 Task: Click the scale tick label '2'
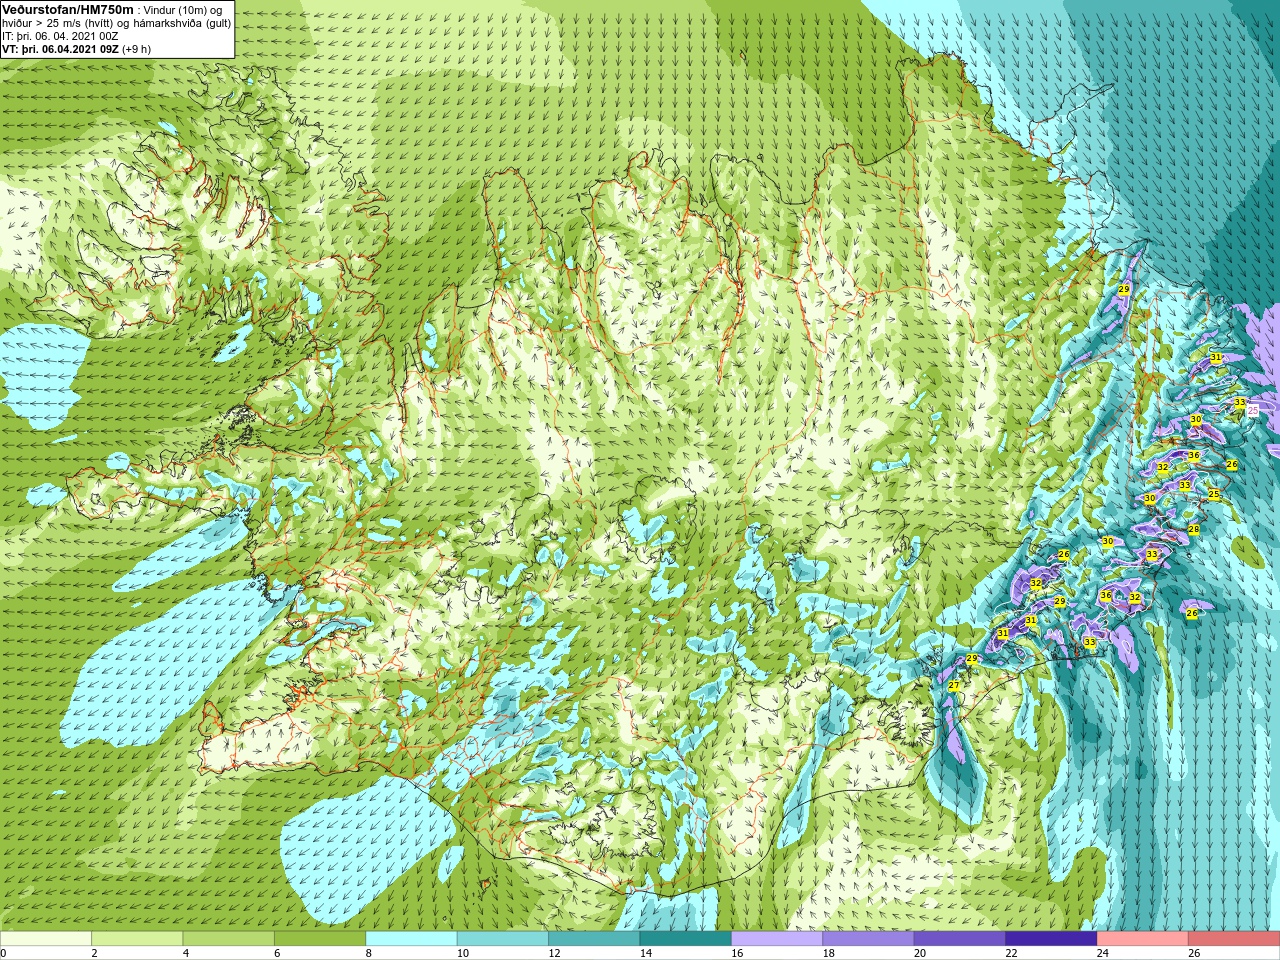(94, 953)
